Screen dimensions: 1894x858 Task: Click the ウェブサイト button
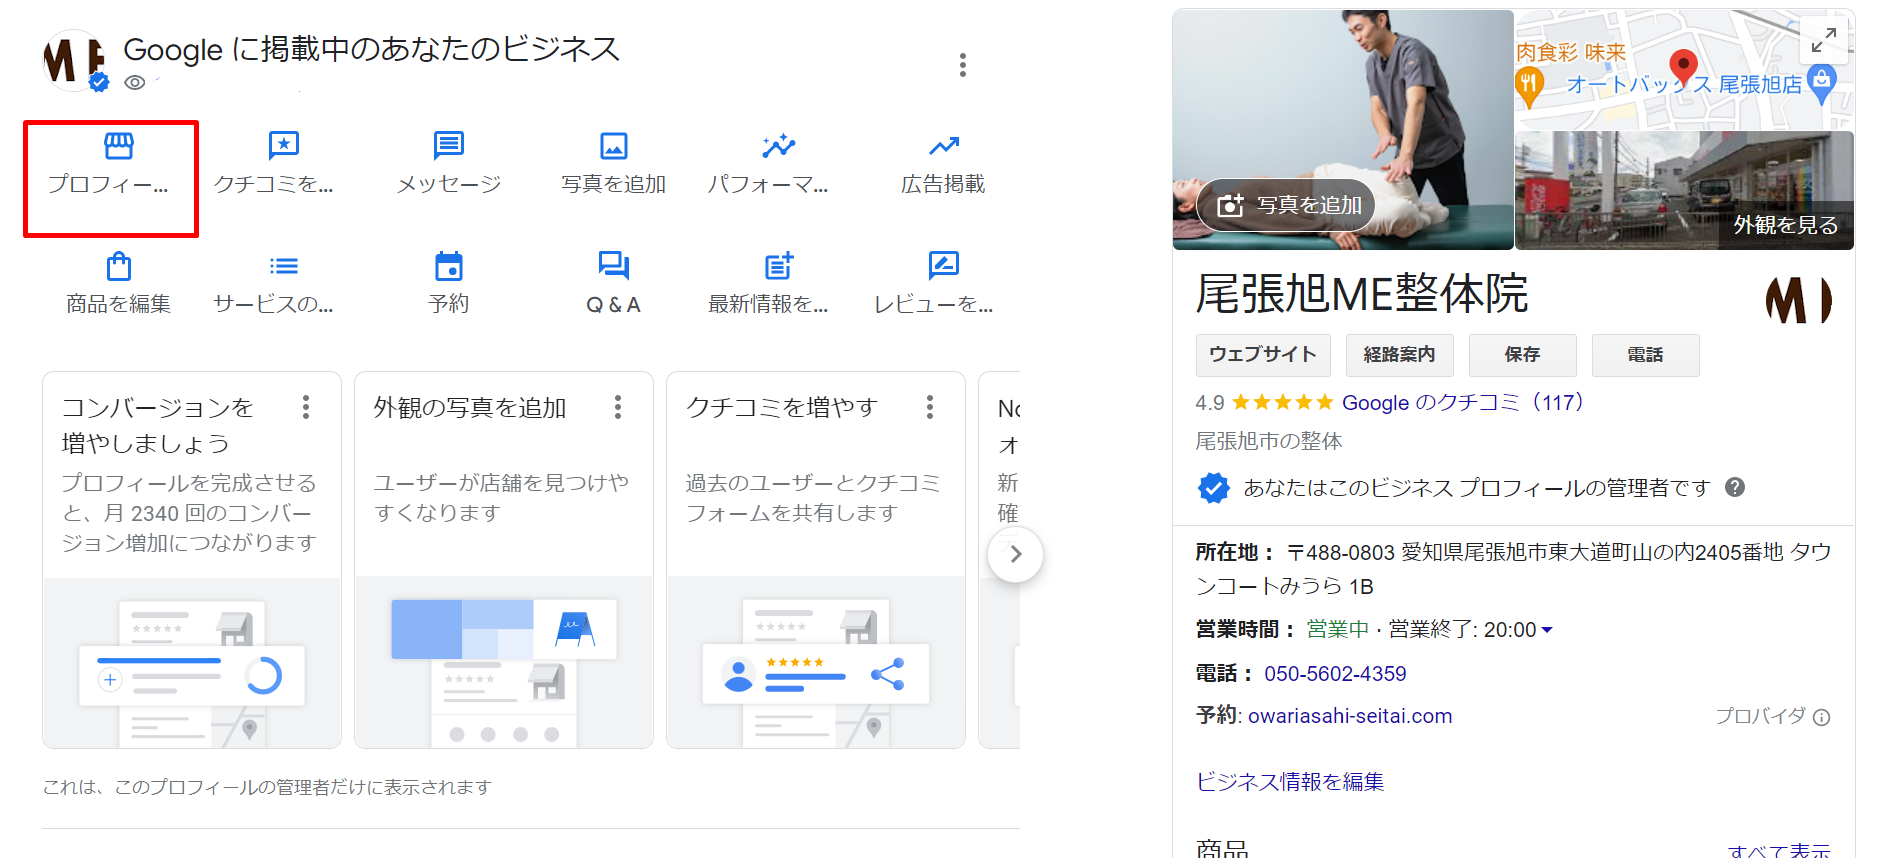[1263, 355]
